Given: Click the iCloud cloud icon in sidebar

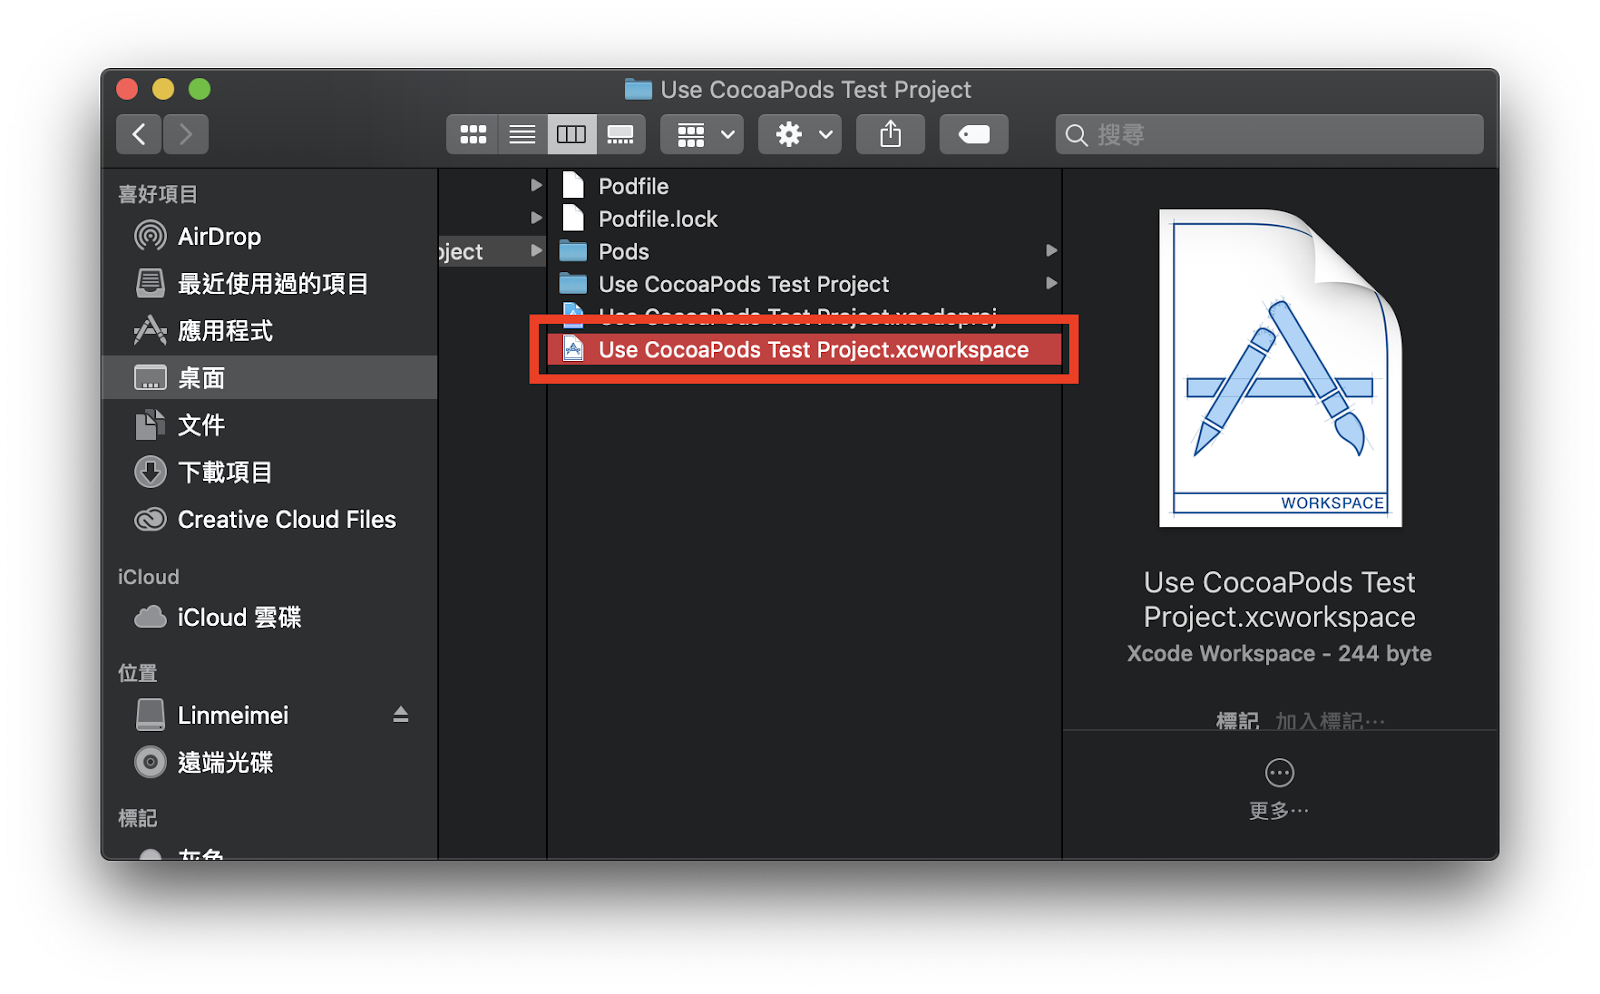Looking at the screenshot, I should [150, 617].
